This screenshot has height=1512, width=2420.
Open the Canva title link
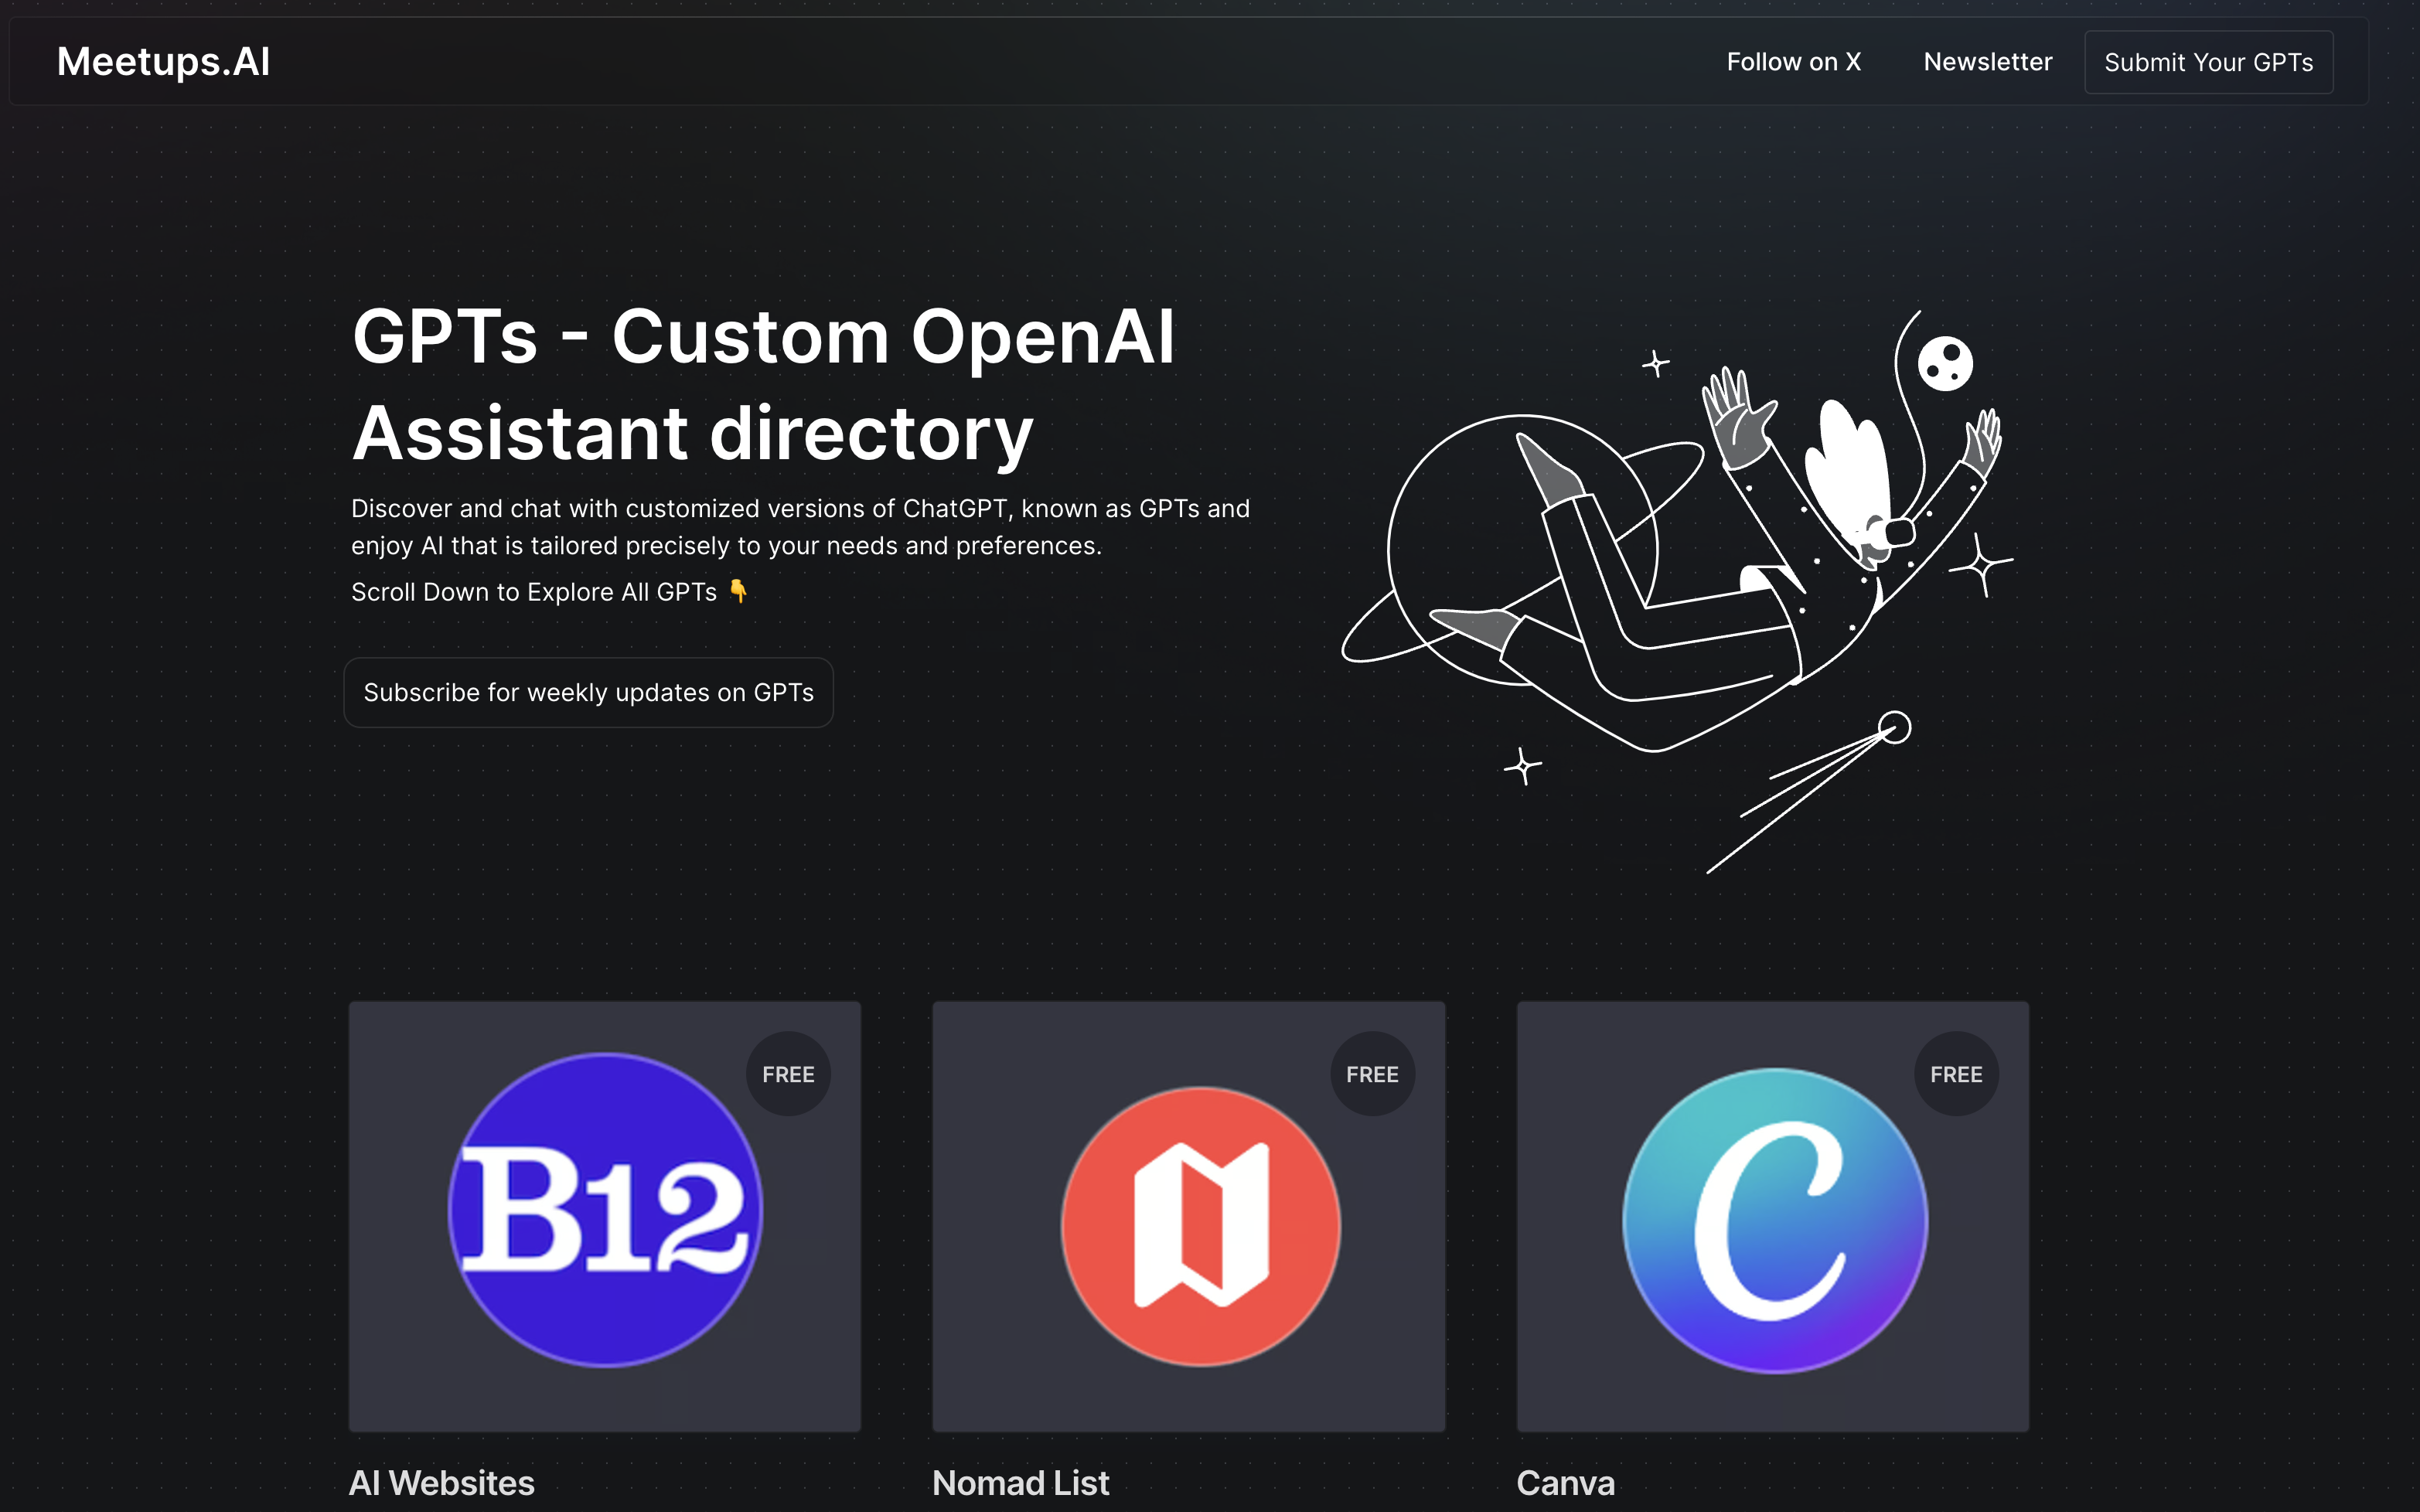coord(1565,1482)
